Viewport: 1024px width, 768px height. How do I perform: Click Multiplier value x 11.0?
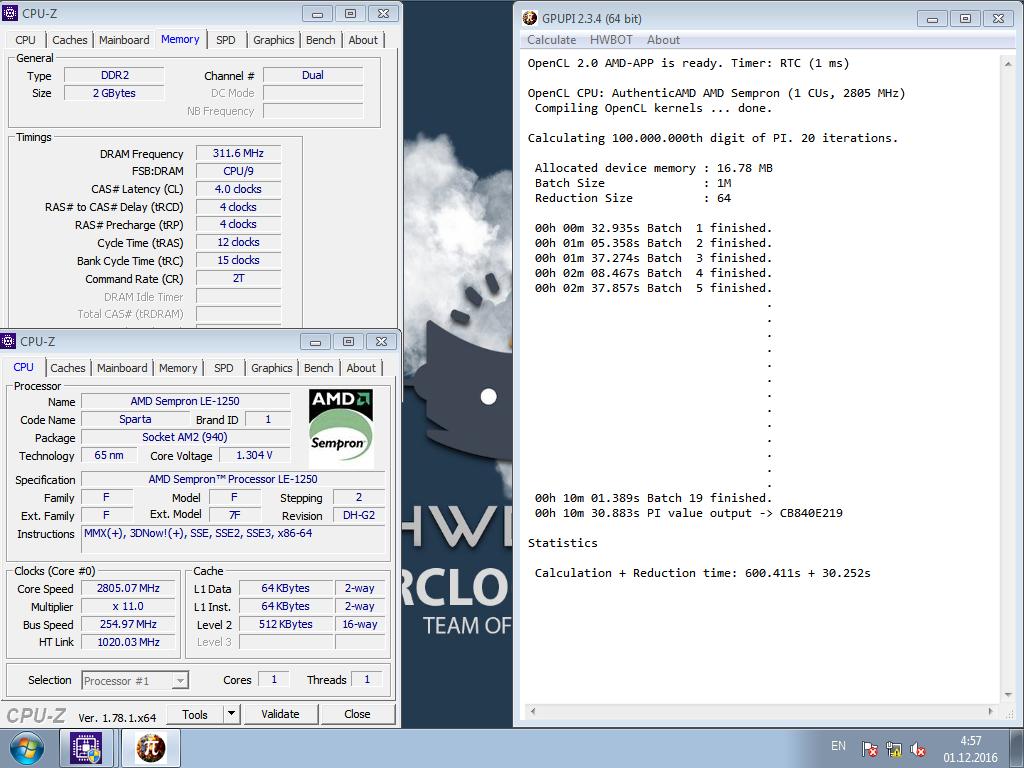click(129, 607)
